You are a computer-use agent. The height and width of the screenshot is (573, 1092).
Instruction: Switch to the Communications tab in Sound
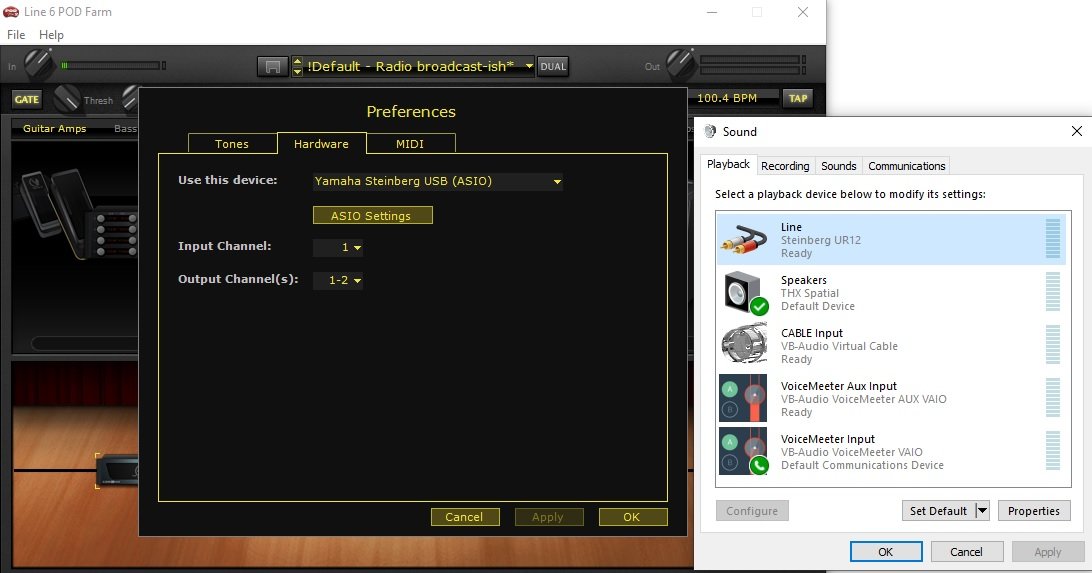pyautogui.click(x=907, y=166)
